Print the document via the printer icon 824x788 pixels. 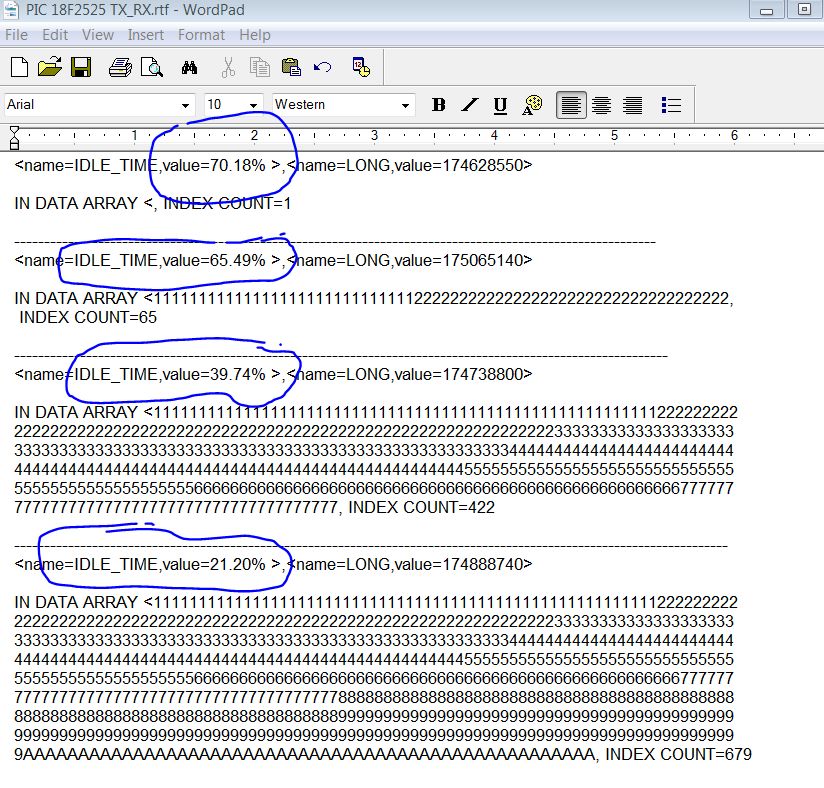[x=120, y=68]
